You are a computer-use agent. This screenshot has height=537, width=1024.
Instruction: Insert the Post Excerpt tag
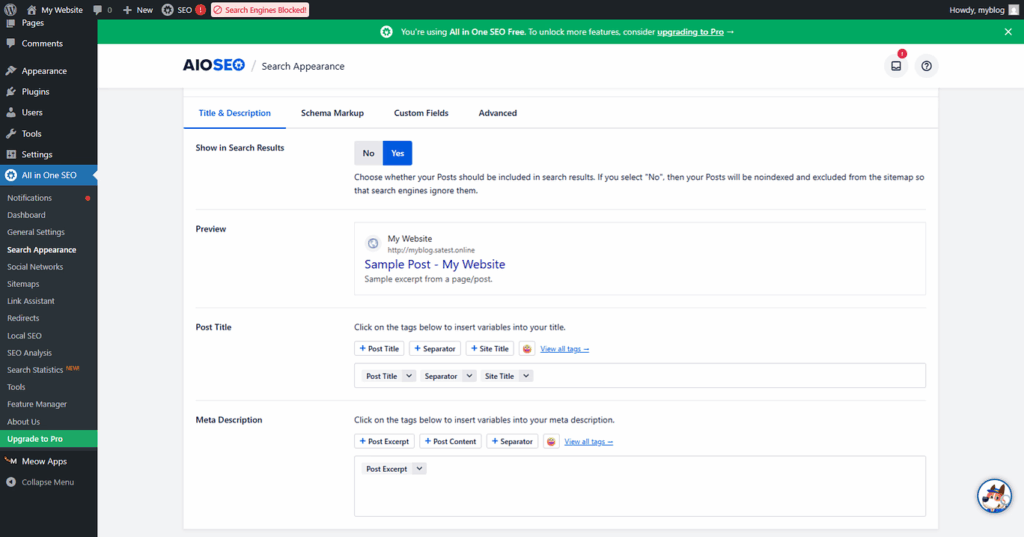coord(385,442)
